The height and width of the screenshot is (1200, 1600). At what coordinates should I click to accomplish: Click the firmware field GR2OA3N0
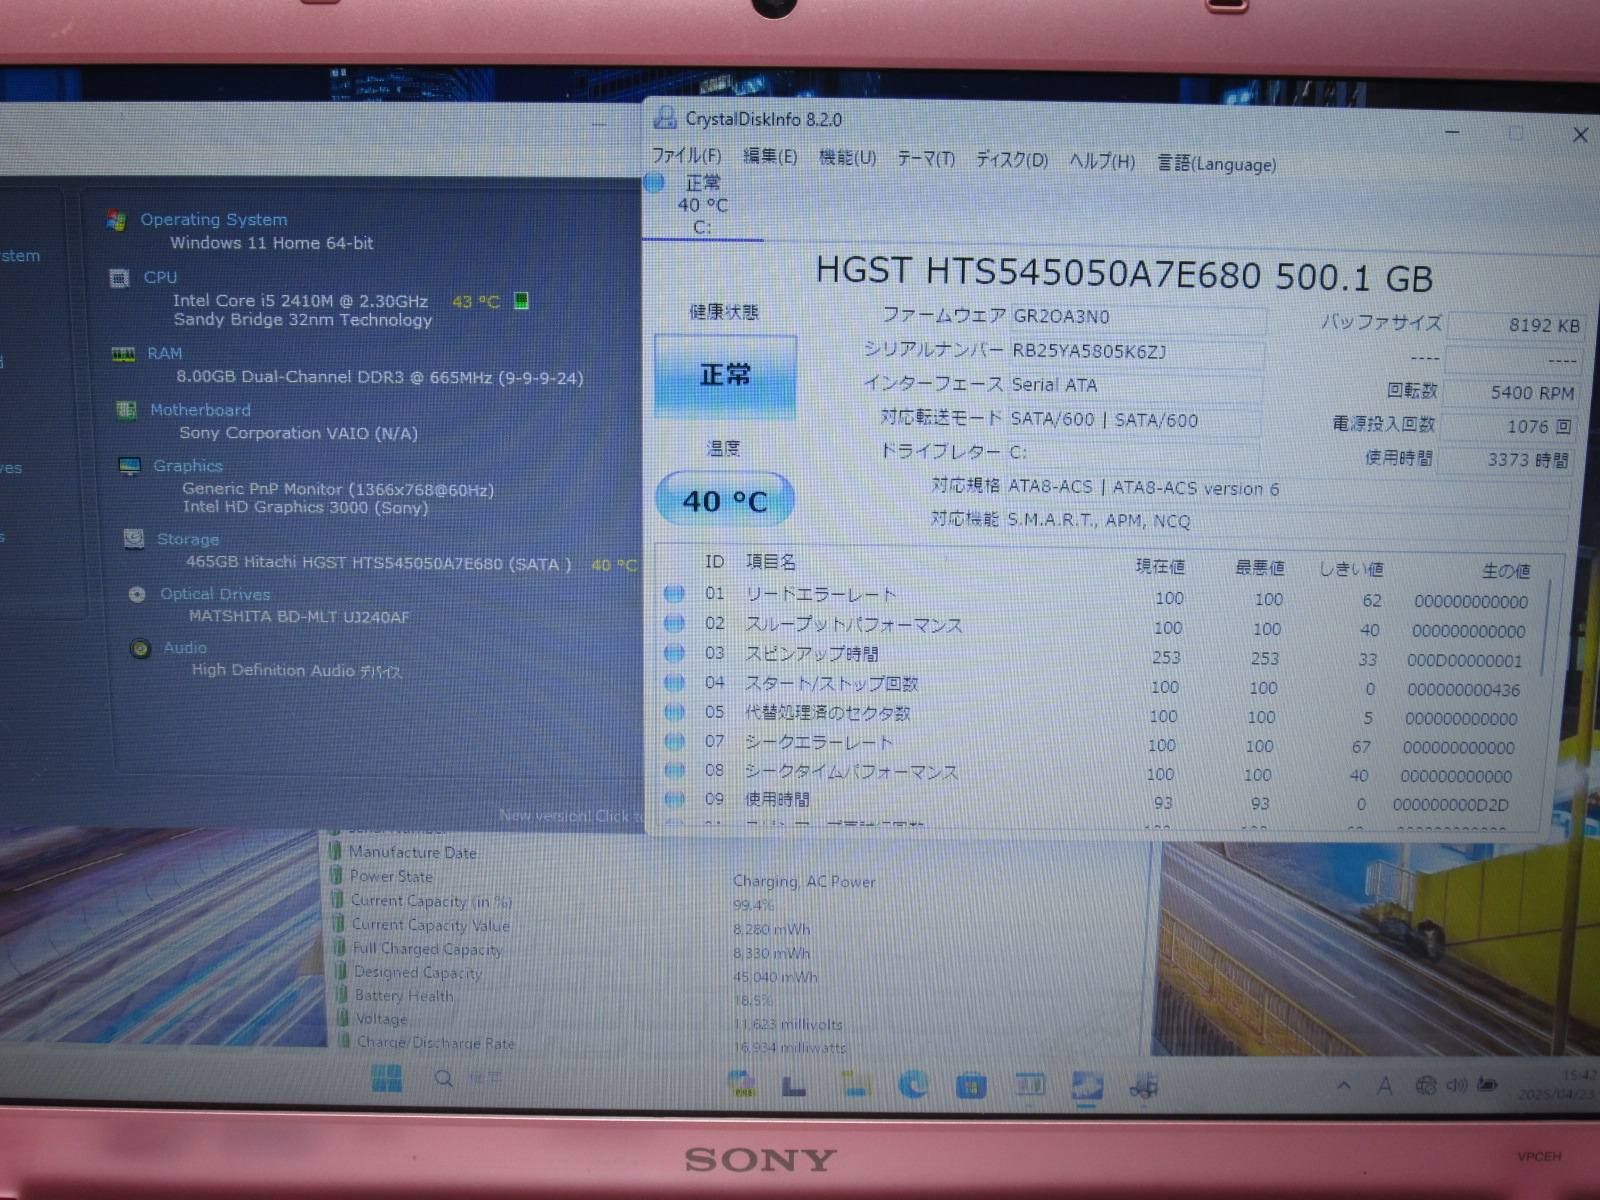click(x=1137, y=317)
